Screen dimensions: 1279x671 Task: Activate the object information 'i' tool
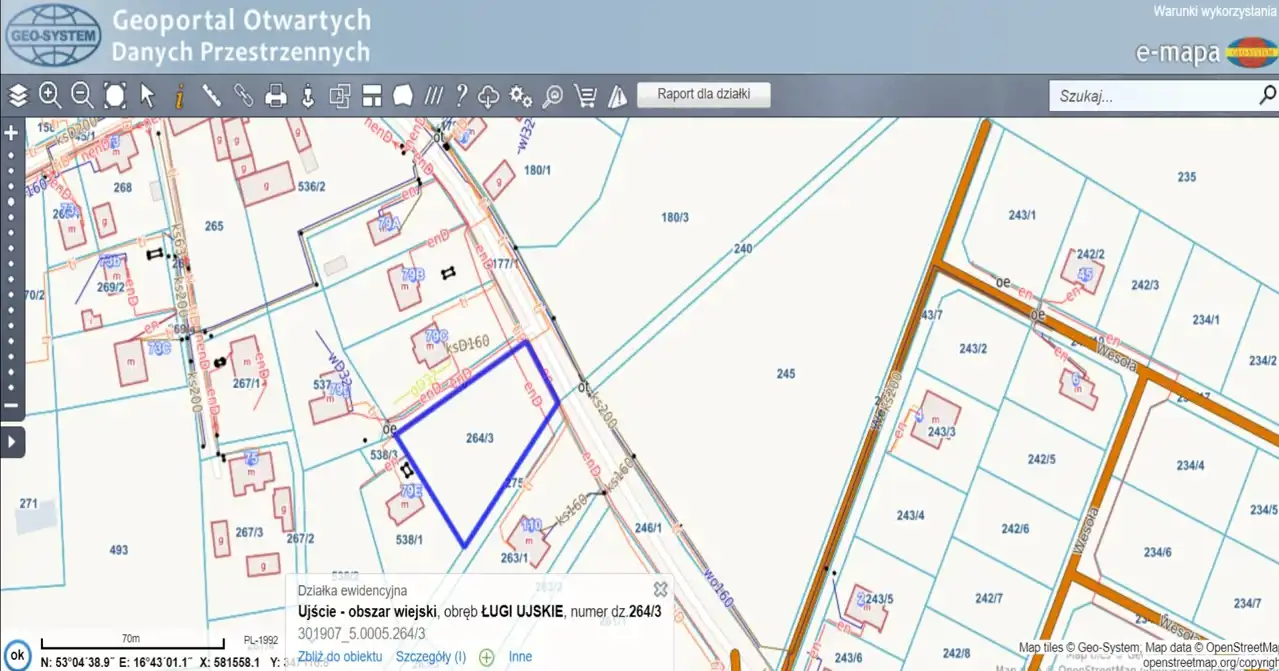pyautogui.click(x=180, y=96)
